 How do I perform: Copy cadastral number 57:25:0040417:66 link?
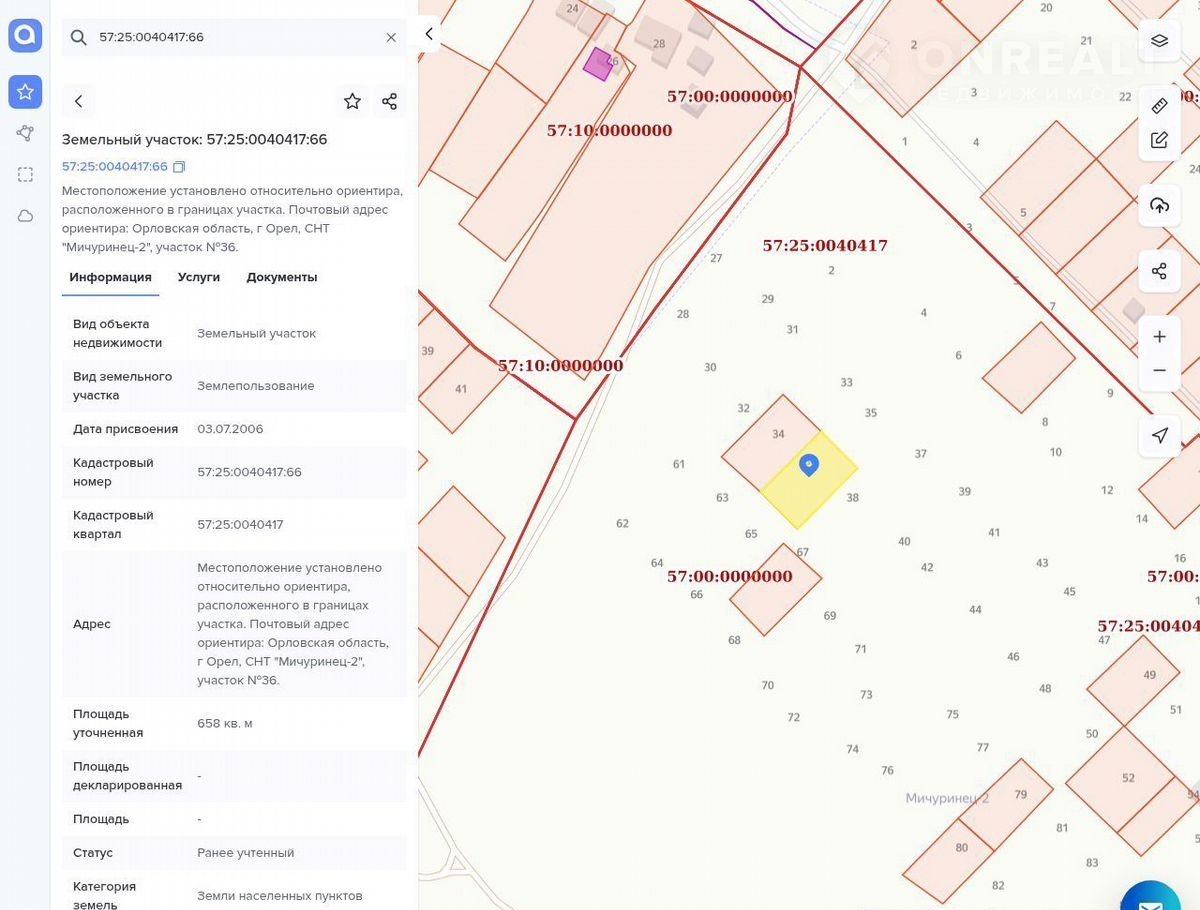coord(179,167)
